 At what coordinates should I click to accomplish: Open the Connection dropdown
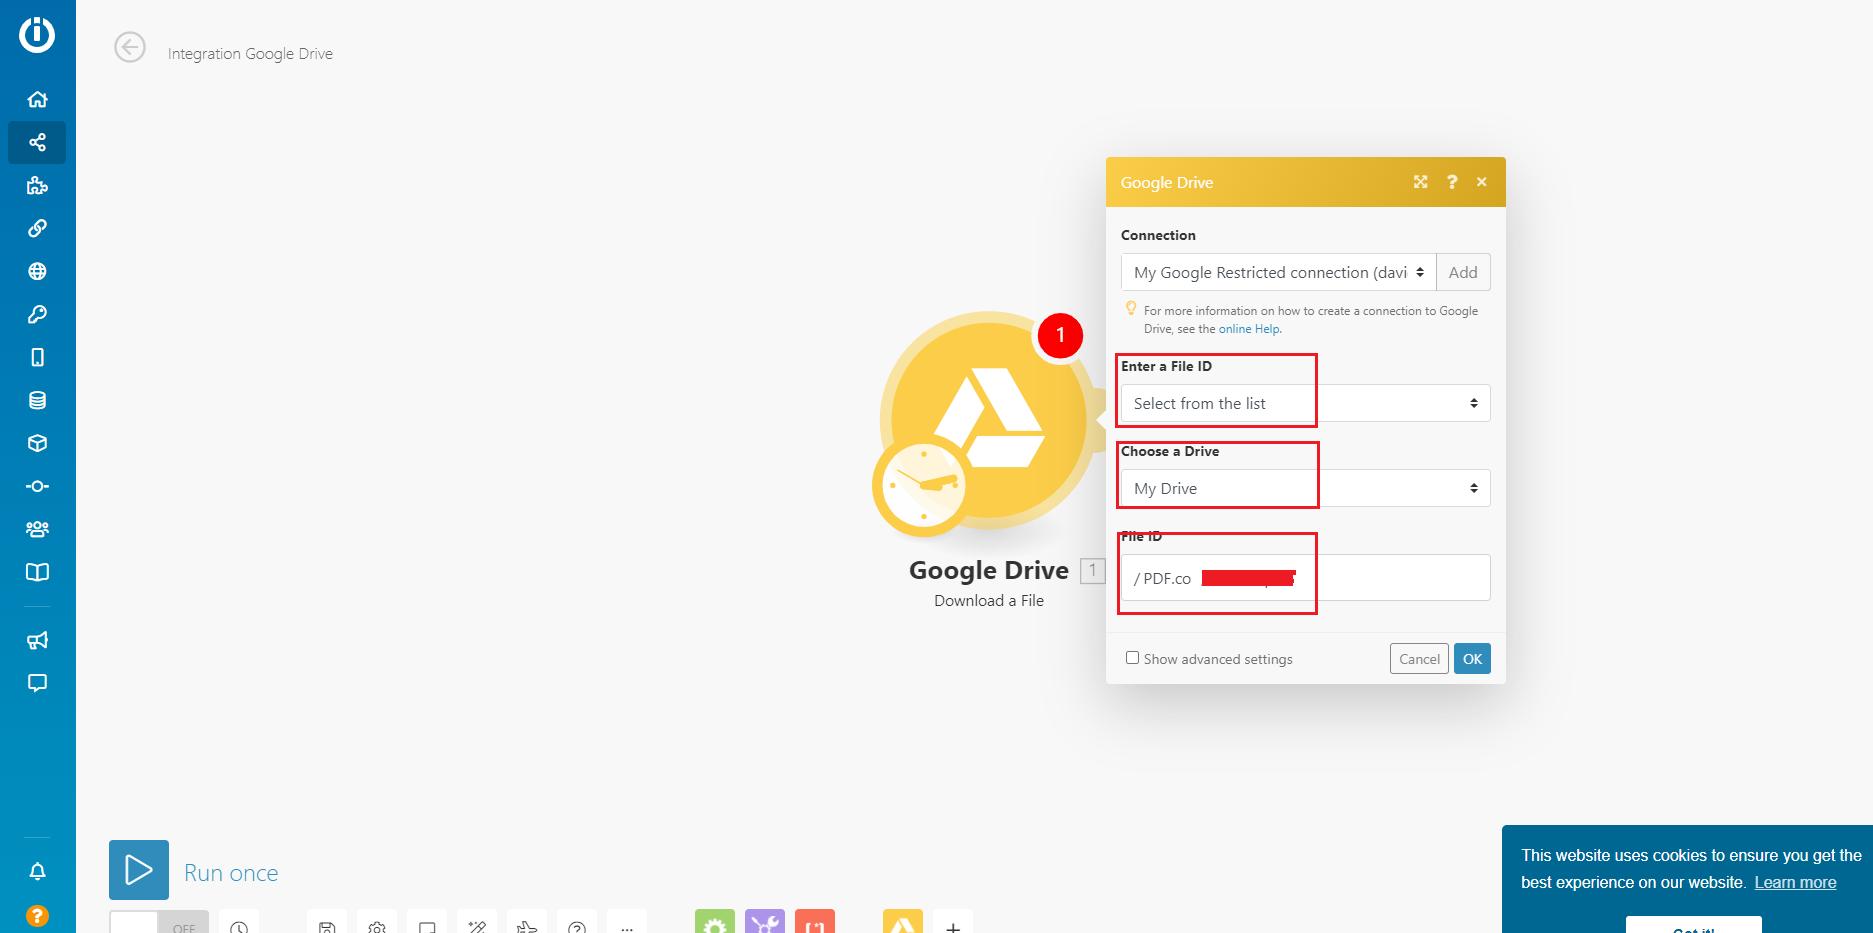click(x=1278, y=272)
